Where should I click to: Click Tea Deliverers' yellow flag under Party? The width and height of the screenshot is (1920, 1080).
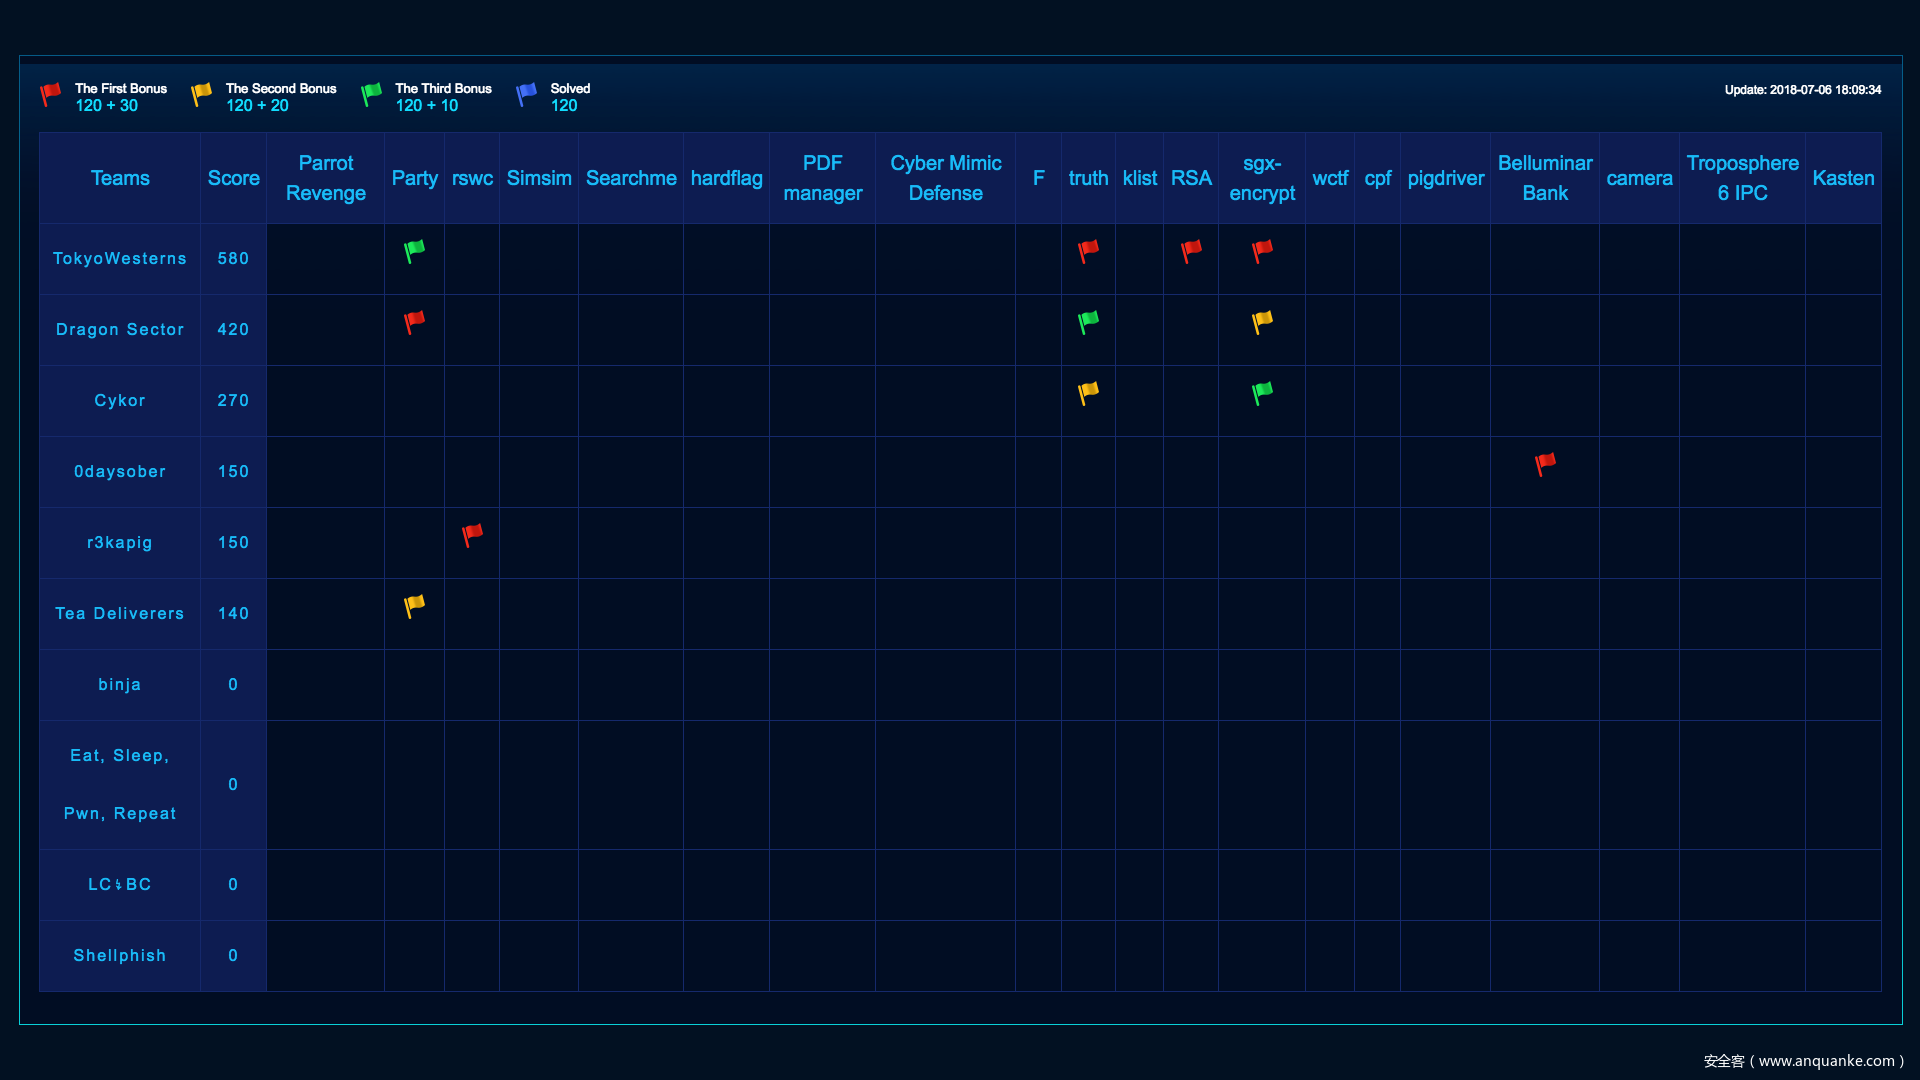[414, 606]
